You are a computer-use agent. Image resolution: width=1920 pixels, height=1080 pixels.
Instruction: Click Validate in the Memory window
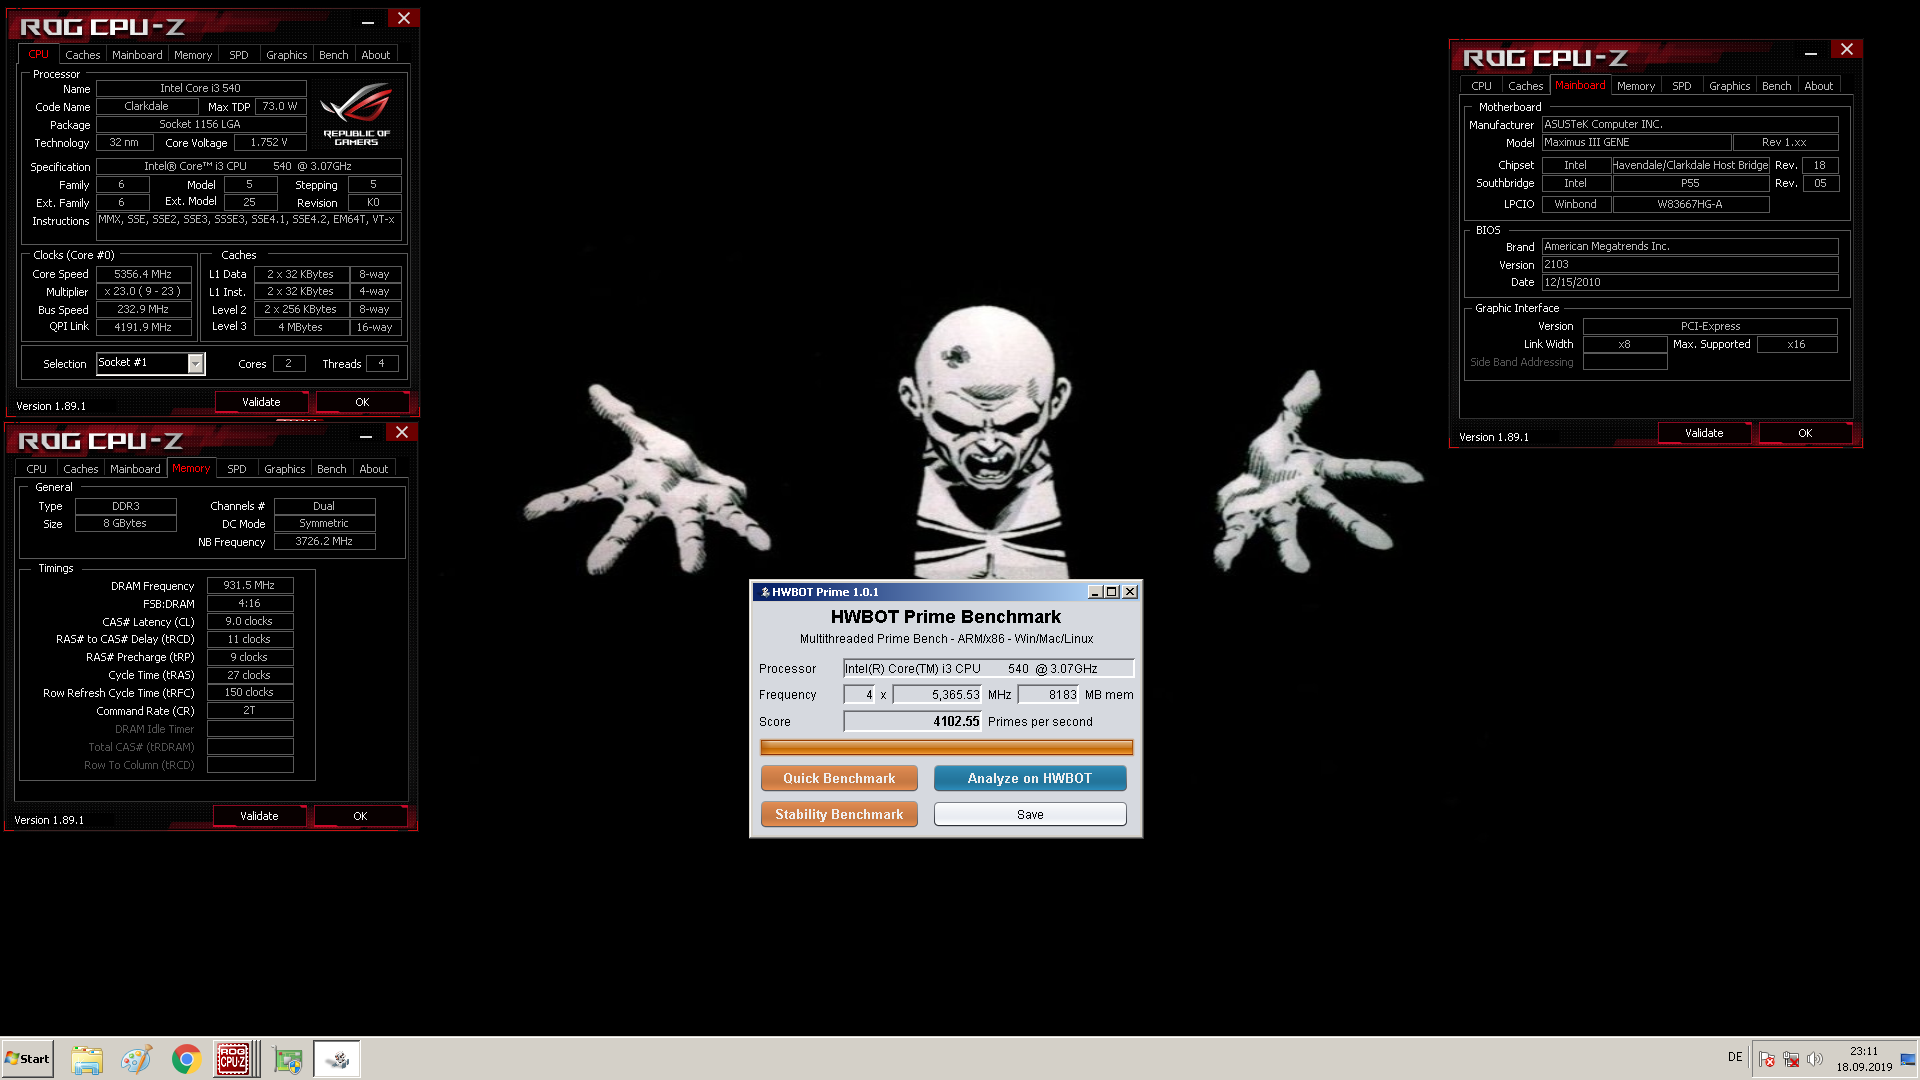(259, 816)
